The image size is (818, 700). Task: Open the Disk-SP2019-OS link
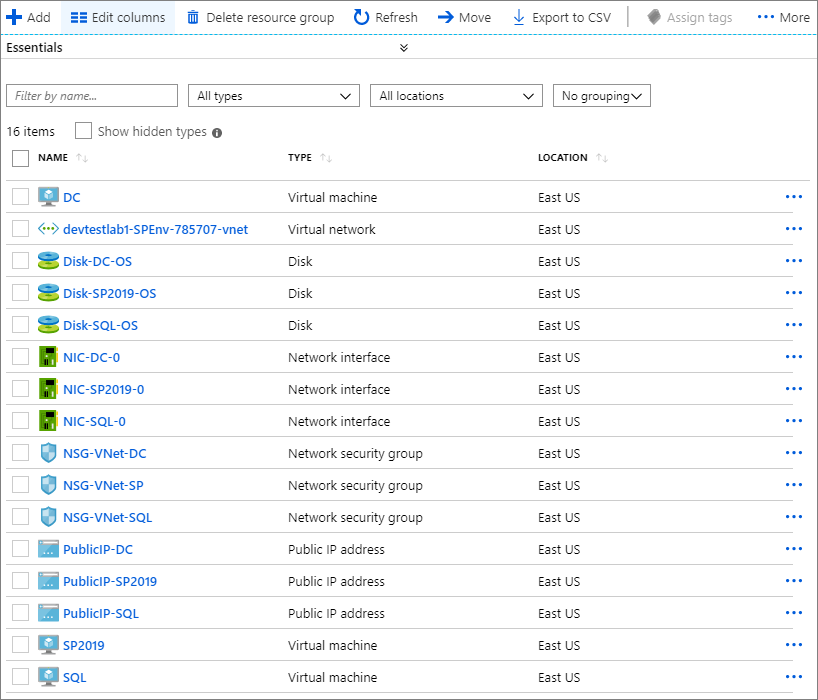[110, 293]
